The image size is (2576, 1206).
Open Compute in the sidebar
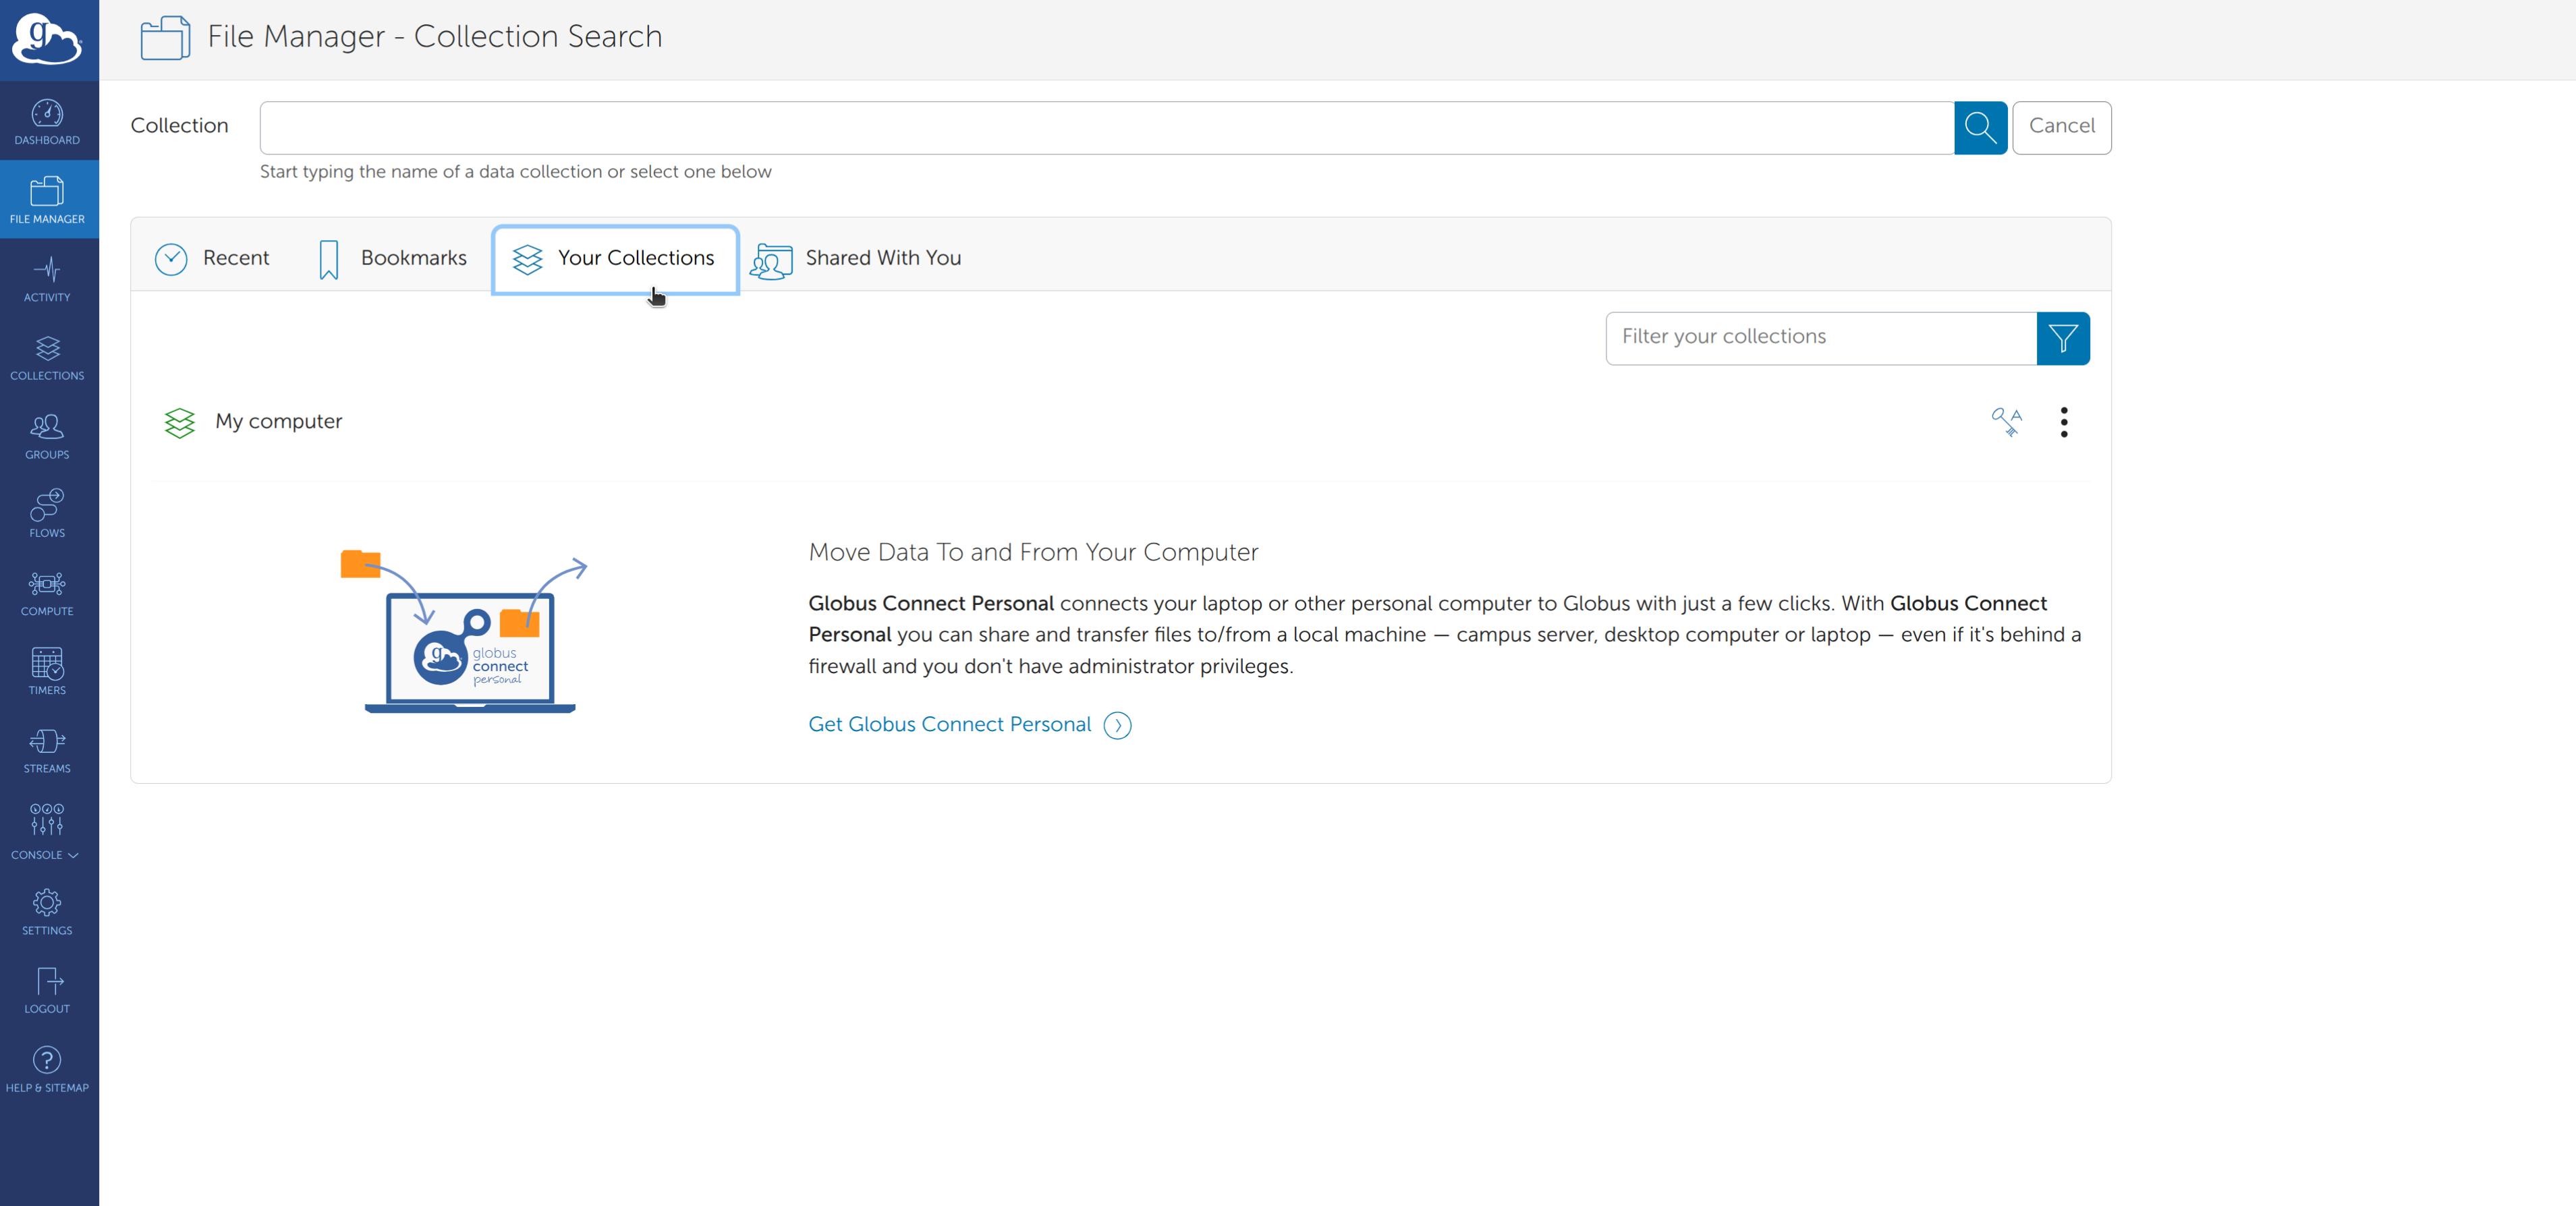[x=48, y=593]
